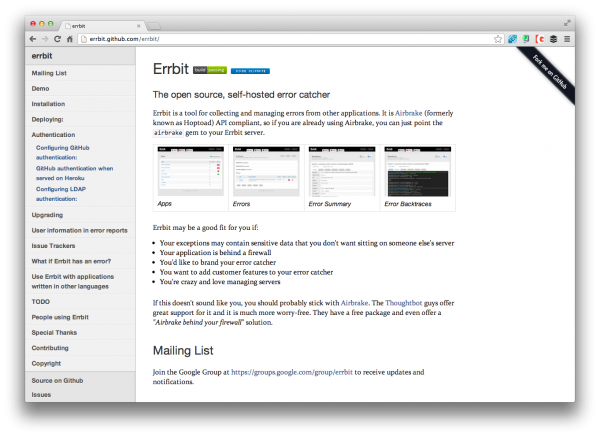Image resolution: width=600 pixels, height=437 pixels.
Task: Click the Code Climate badge
Action: 250,71
